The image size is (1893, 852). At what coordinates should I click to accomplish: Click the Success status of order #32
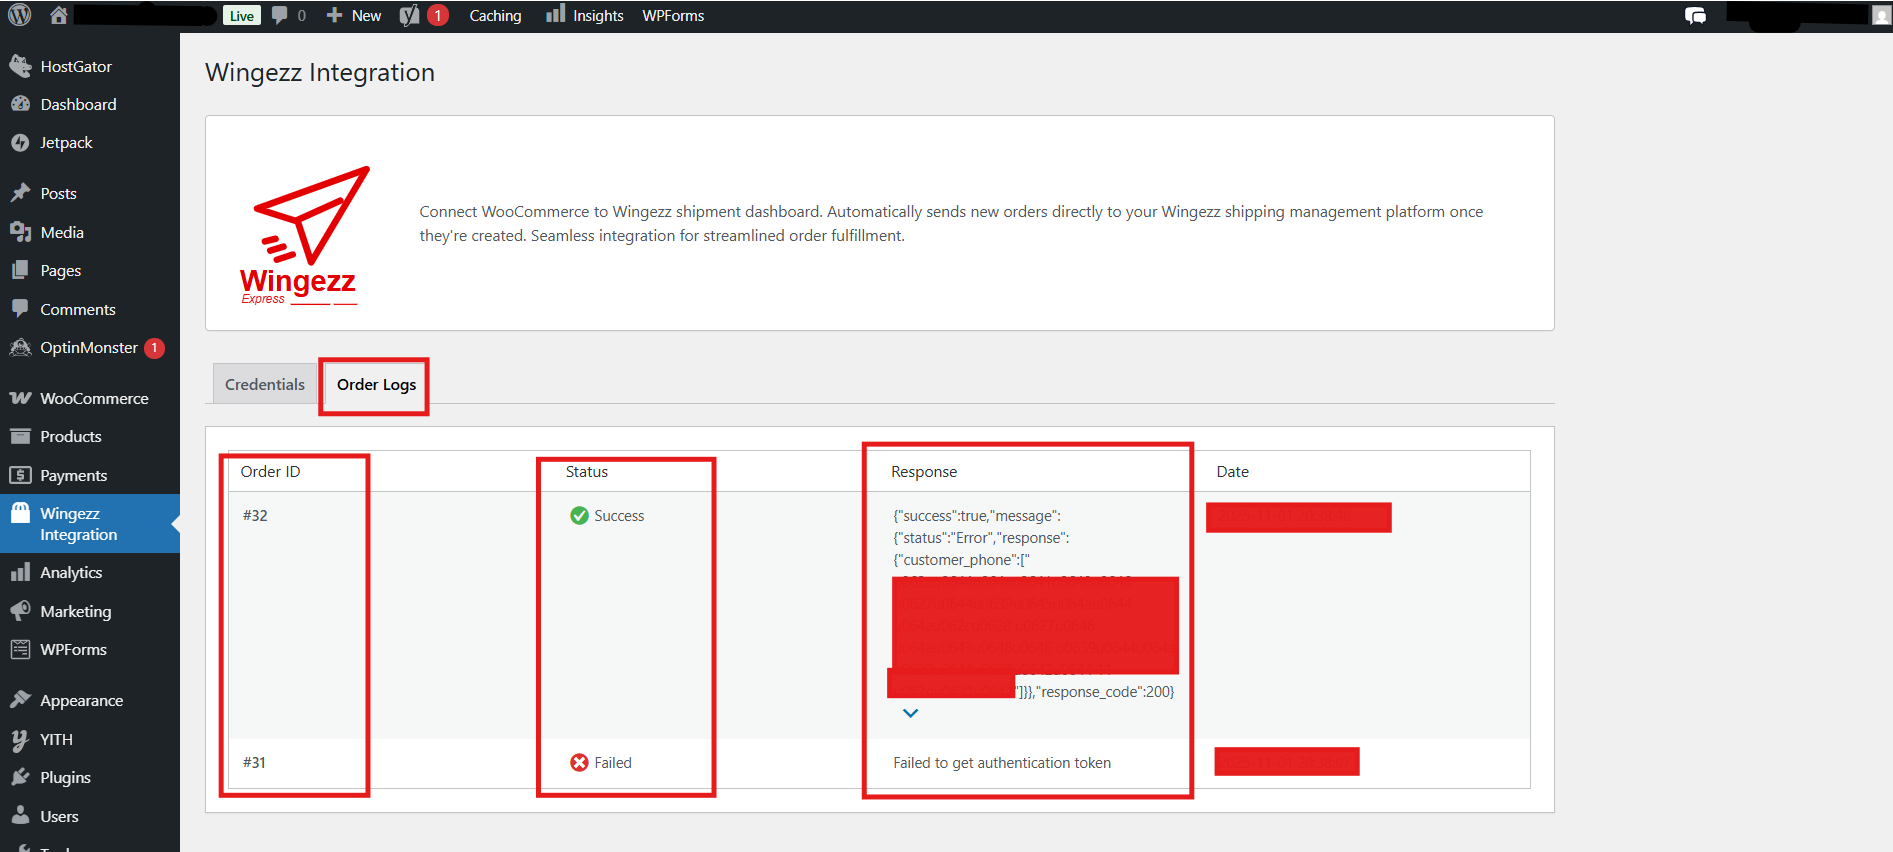[607, 515]
